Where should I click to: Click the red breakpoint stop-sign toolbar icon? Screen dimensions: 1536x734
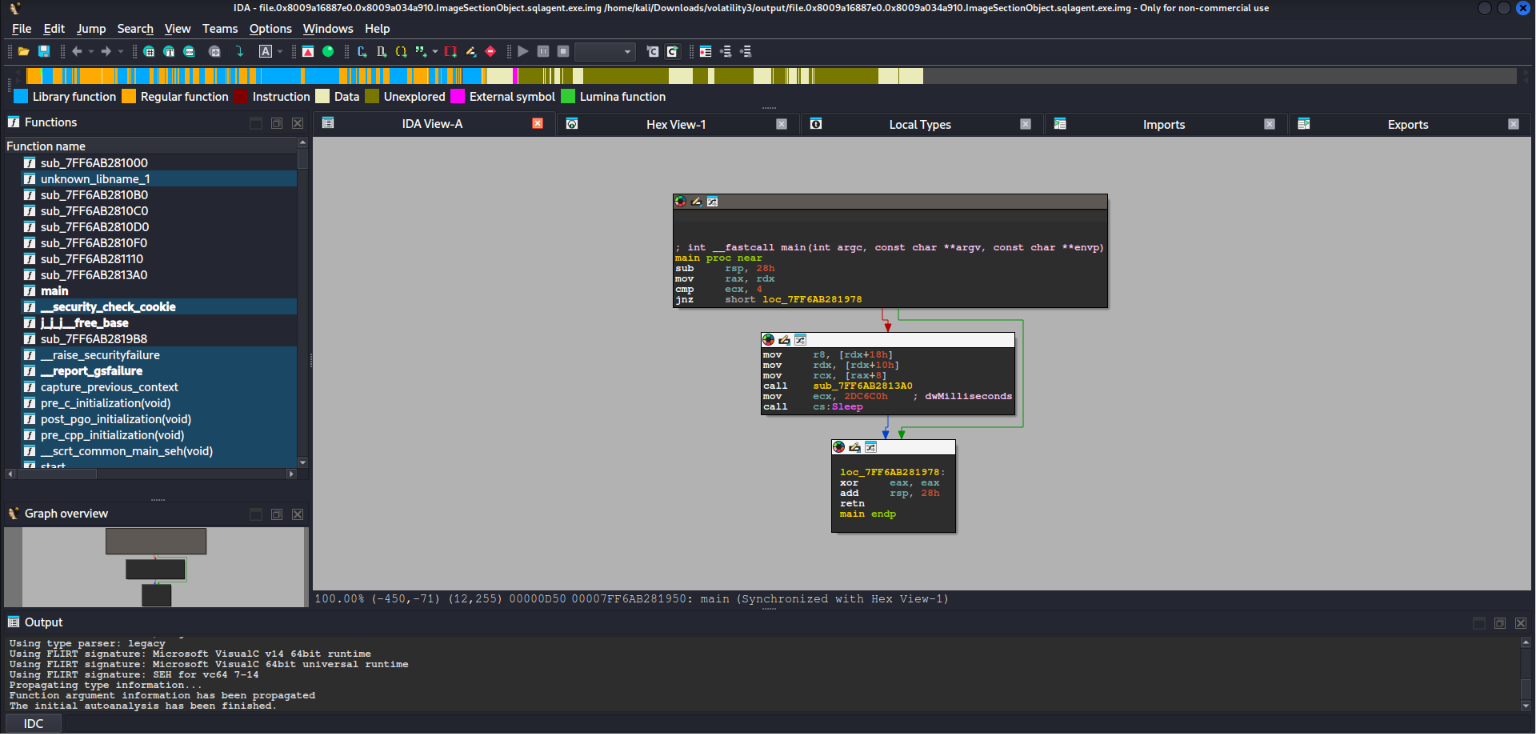pos(490,51)
